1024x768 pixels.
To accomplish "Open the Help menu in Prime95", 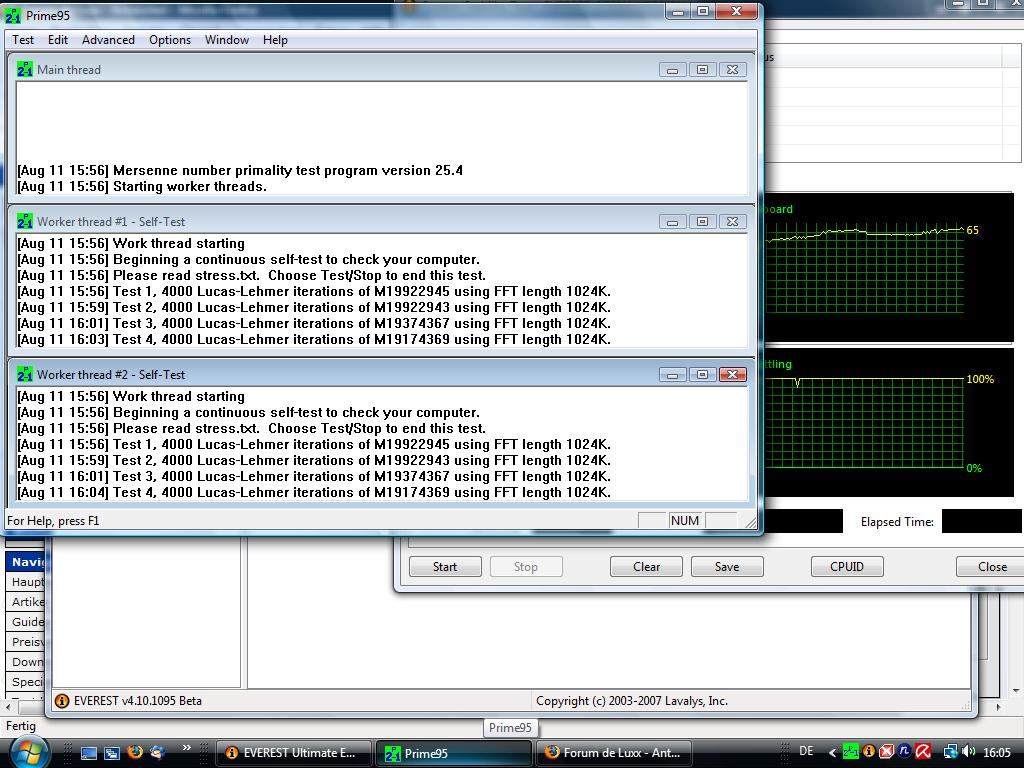I will coord(275,40).
